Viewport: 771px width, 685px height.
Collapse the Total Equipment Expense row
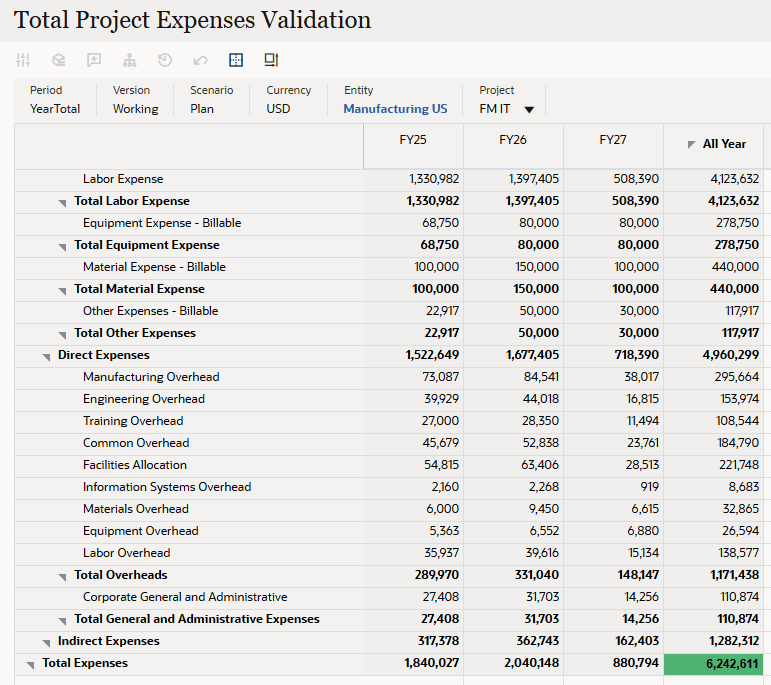[x=62, y=247]
